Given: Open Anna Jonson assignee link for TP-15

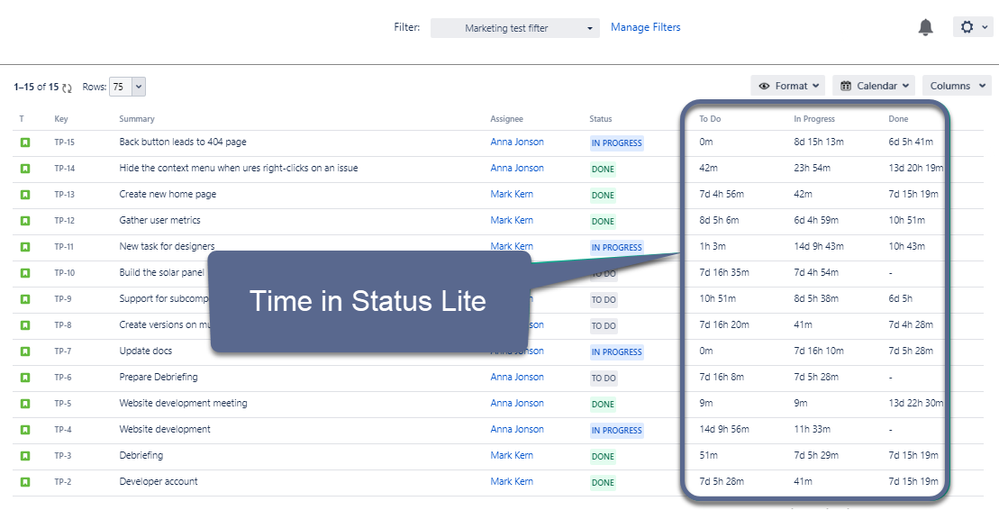Looking at the screenshot, I should coord(517,142).
